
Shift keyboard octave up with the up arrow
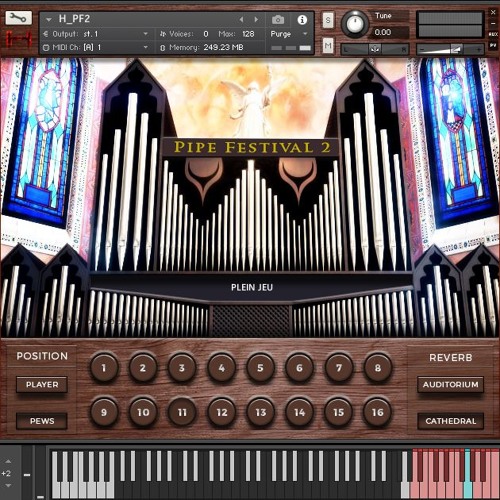pyautogui.click(x=8, y=462)
